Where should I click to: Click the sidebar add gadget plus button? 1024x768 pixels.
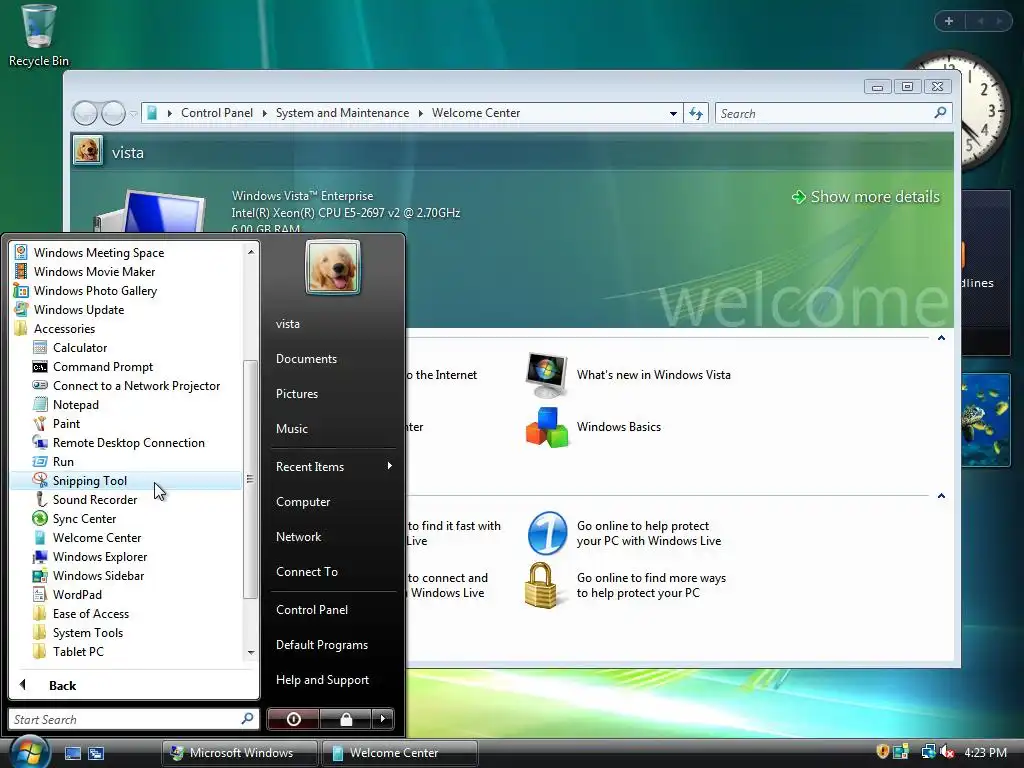(x=949, y=21)
